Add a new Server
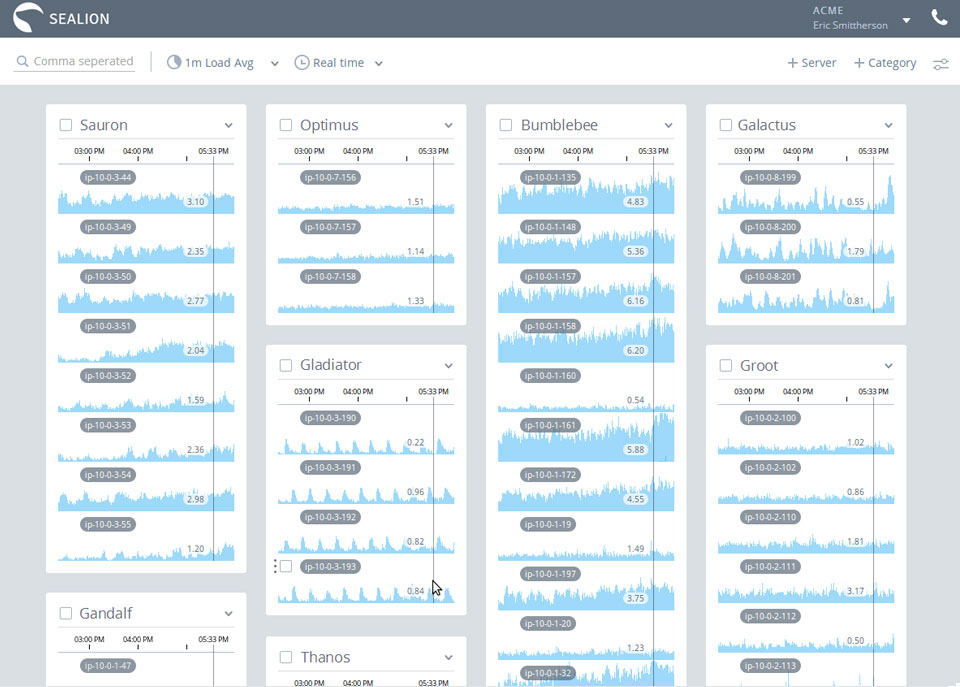960x687 pixels. point(811,62)
